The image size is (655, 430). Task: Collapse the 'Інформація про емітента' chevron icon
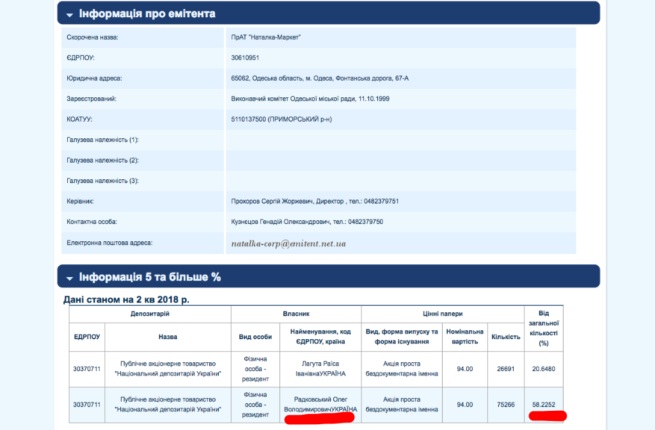(x=68, y=14)
